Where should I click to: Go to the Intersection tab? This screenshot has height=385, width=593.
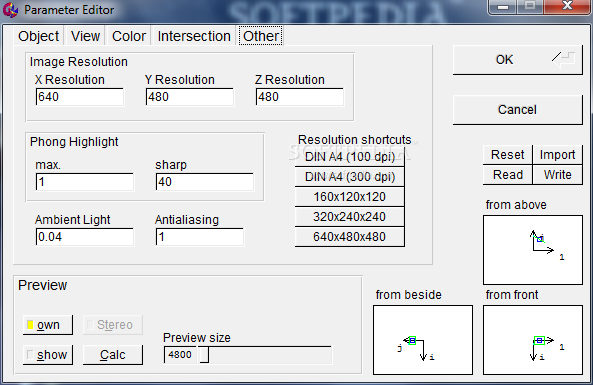tap(194, 36)
